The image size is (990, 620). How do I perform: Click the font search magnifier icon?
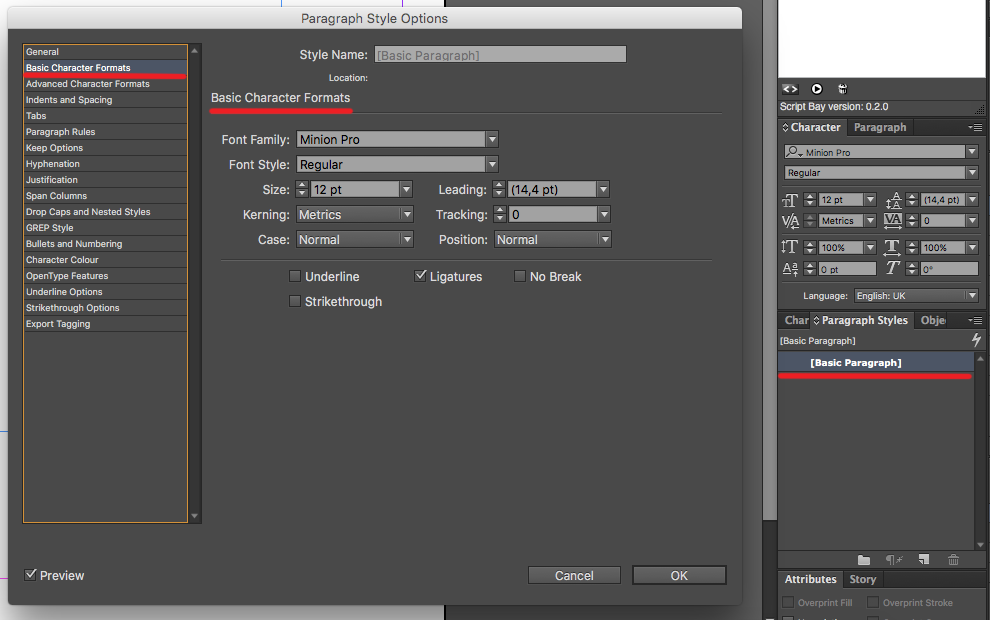coord(793,152)
